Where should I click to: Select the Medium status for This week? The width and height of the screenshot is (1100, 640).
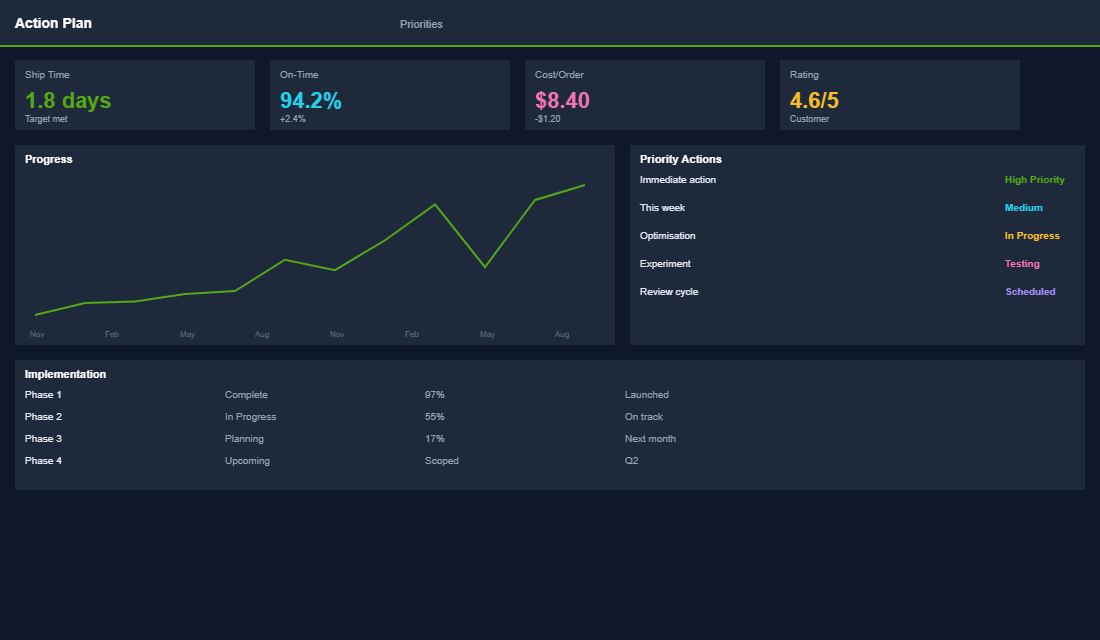(x=1023, y=207)
